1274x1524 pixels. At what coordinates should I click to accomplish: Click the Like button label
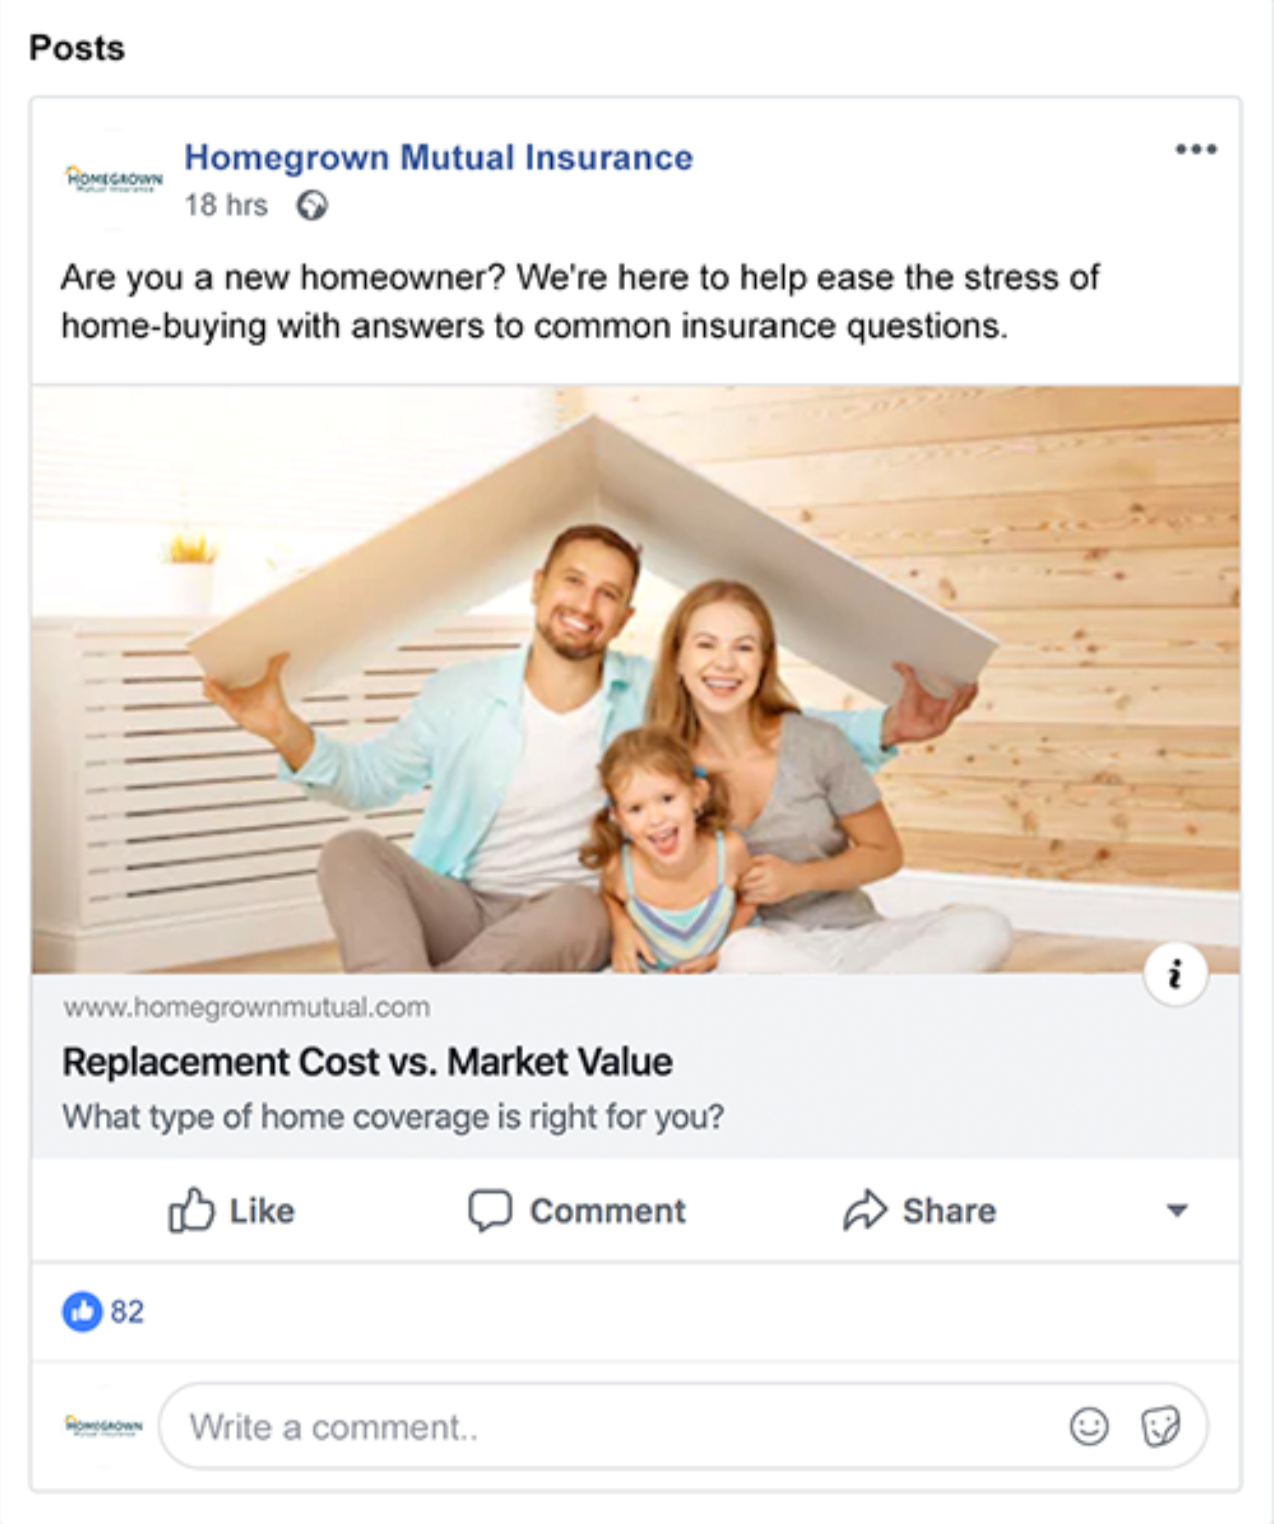point(262,1211)
